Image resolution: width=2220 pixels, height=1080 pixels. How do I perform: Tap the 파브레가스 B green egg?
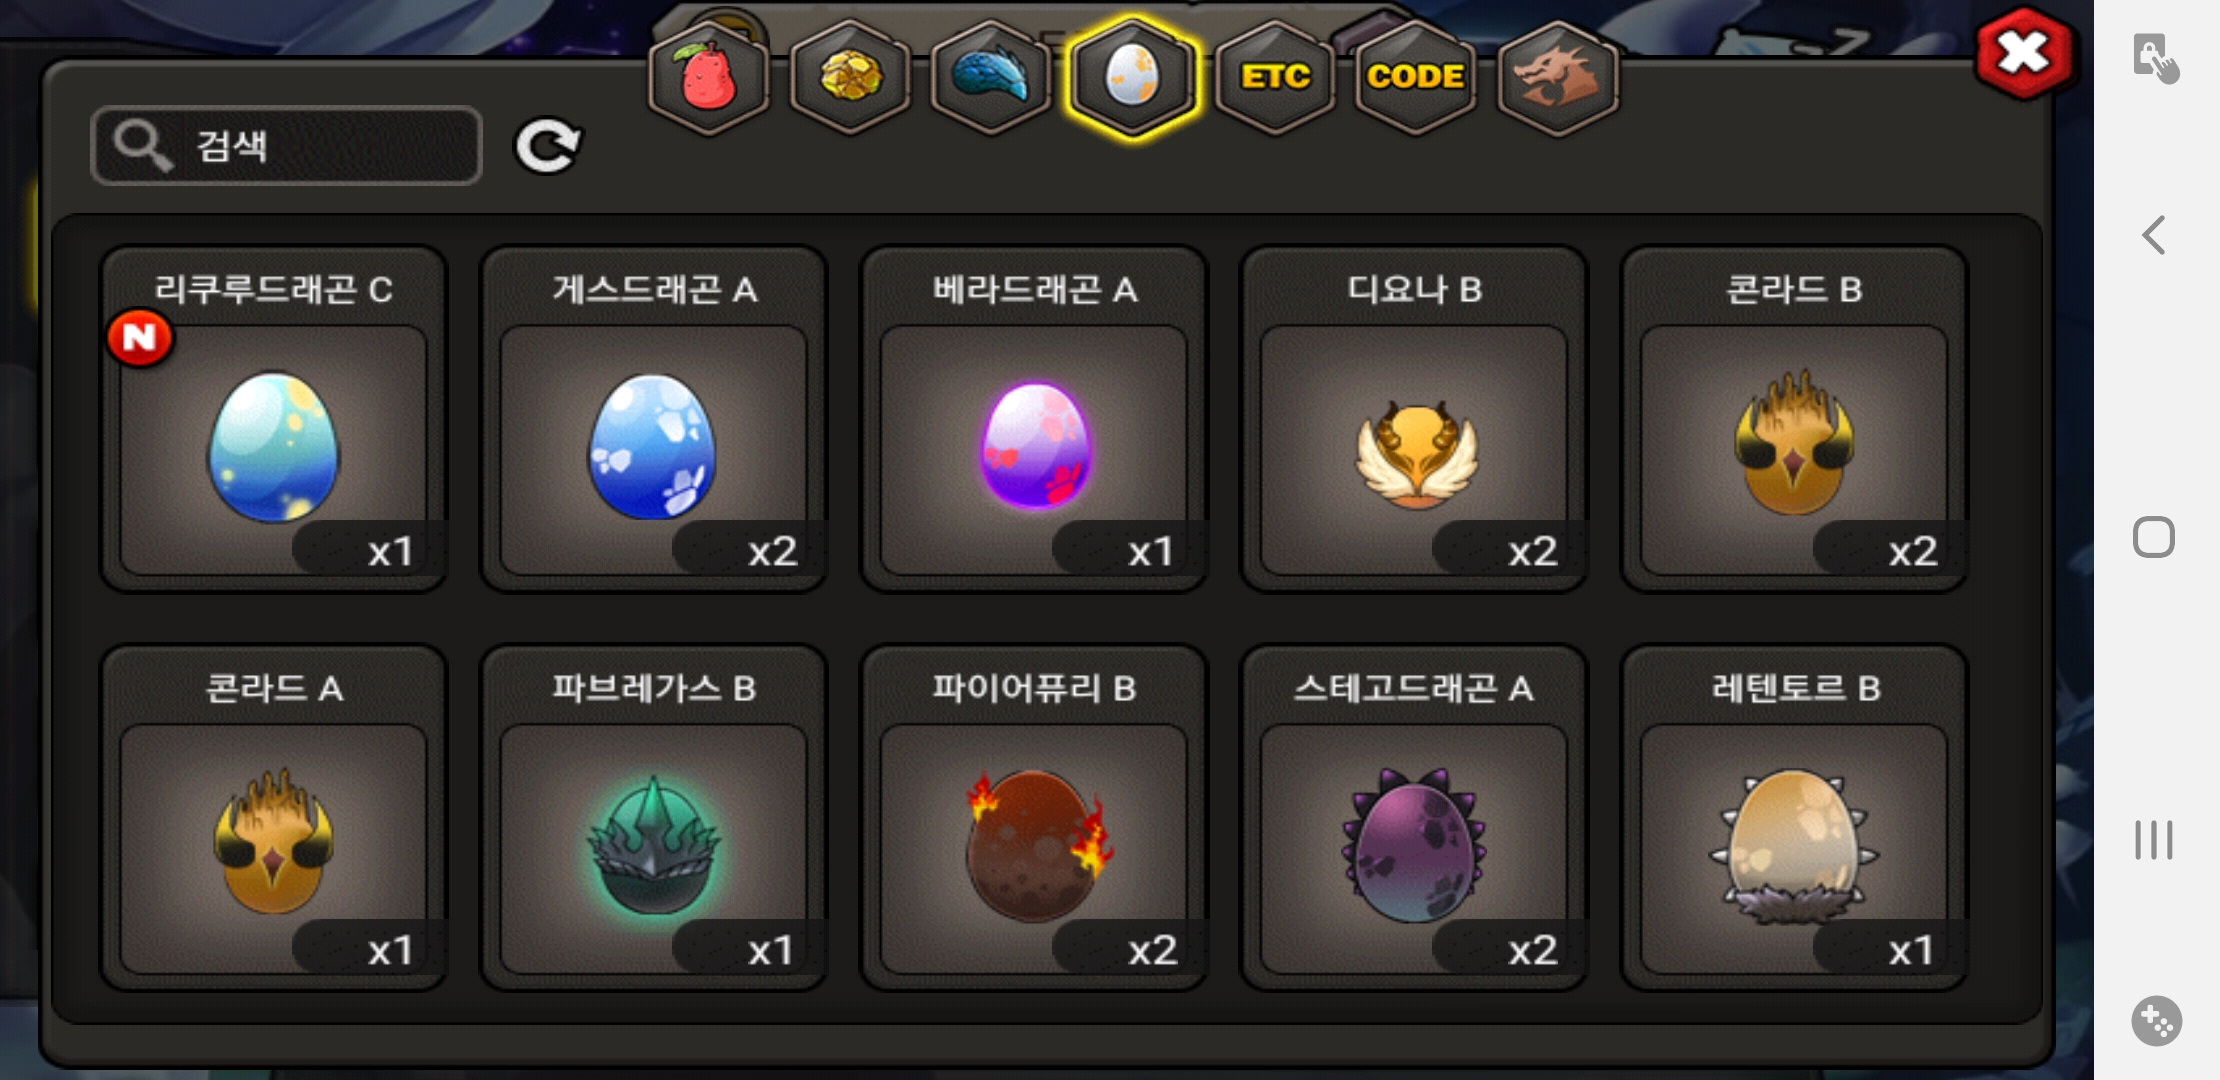(654, 818)
